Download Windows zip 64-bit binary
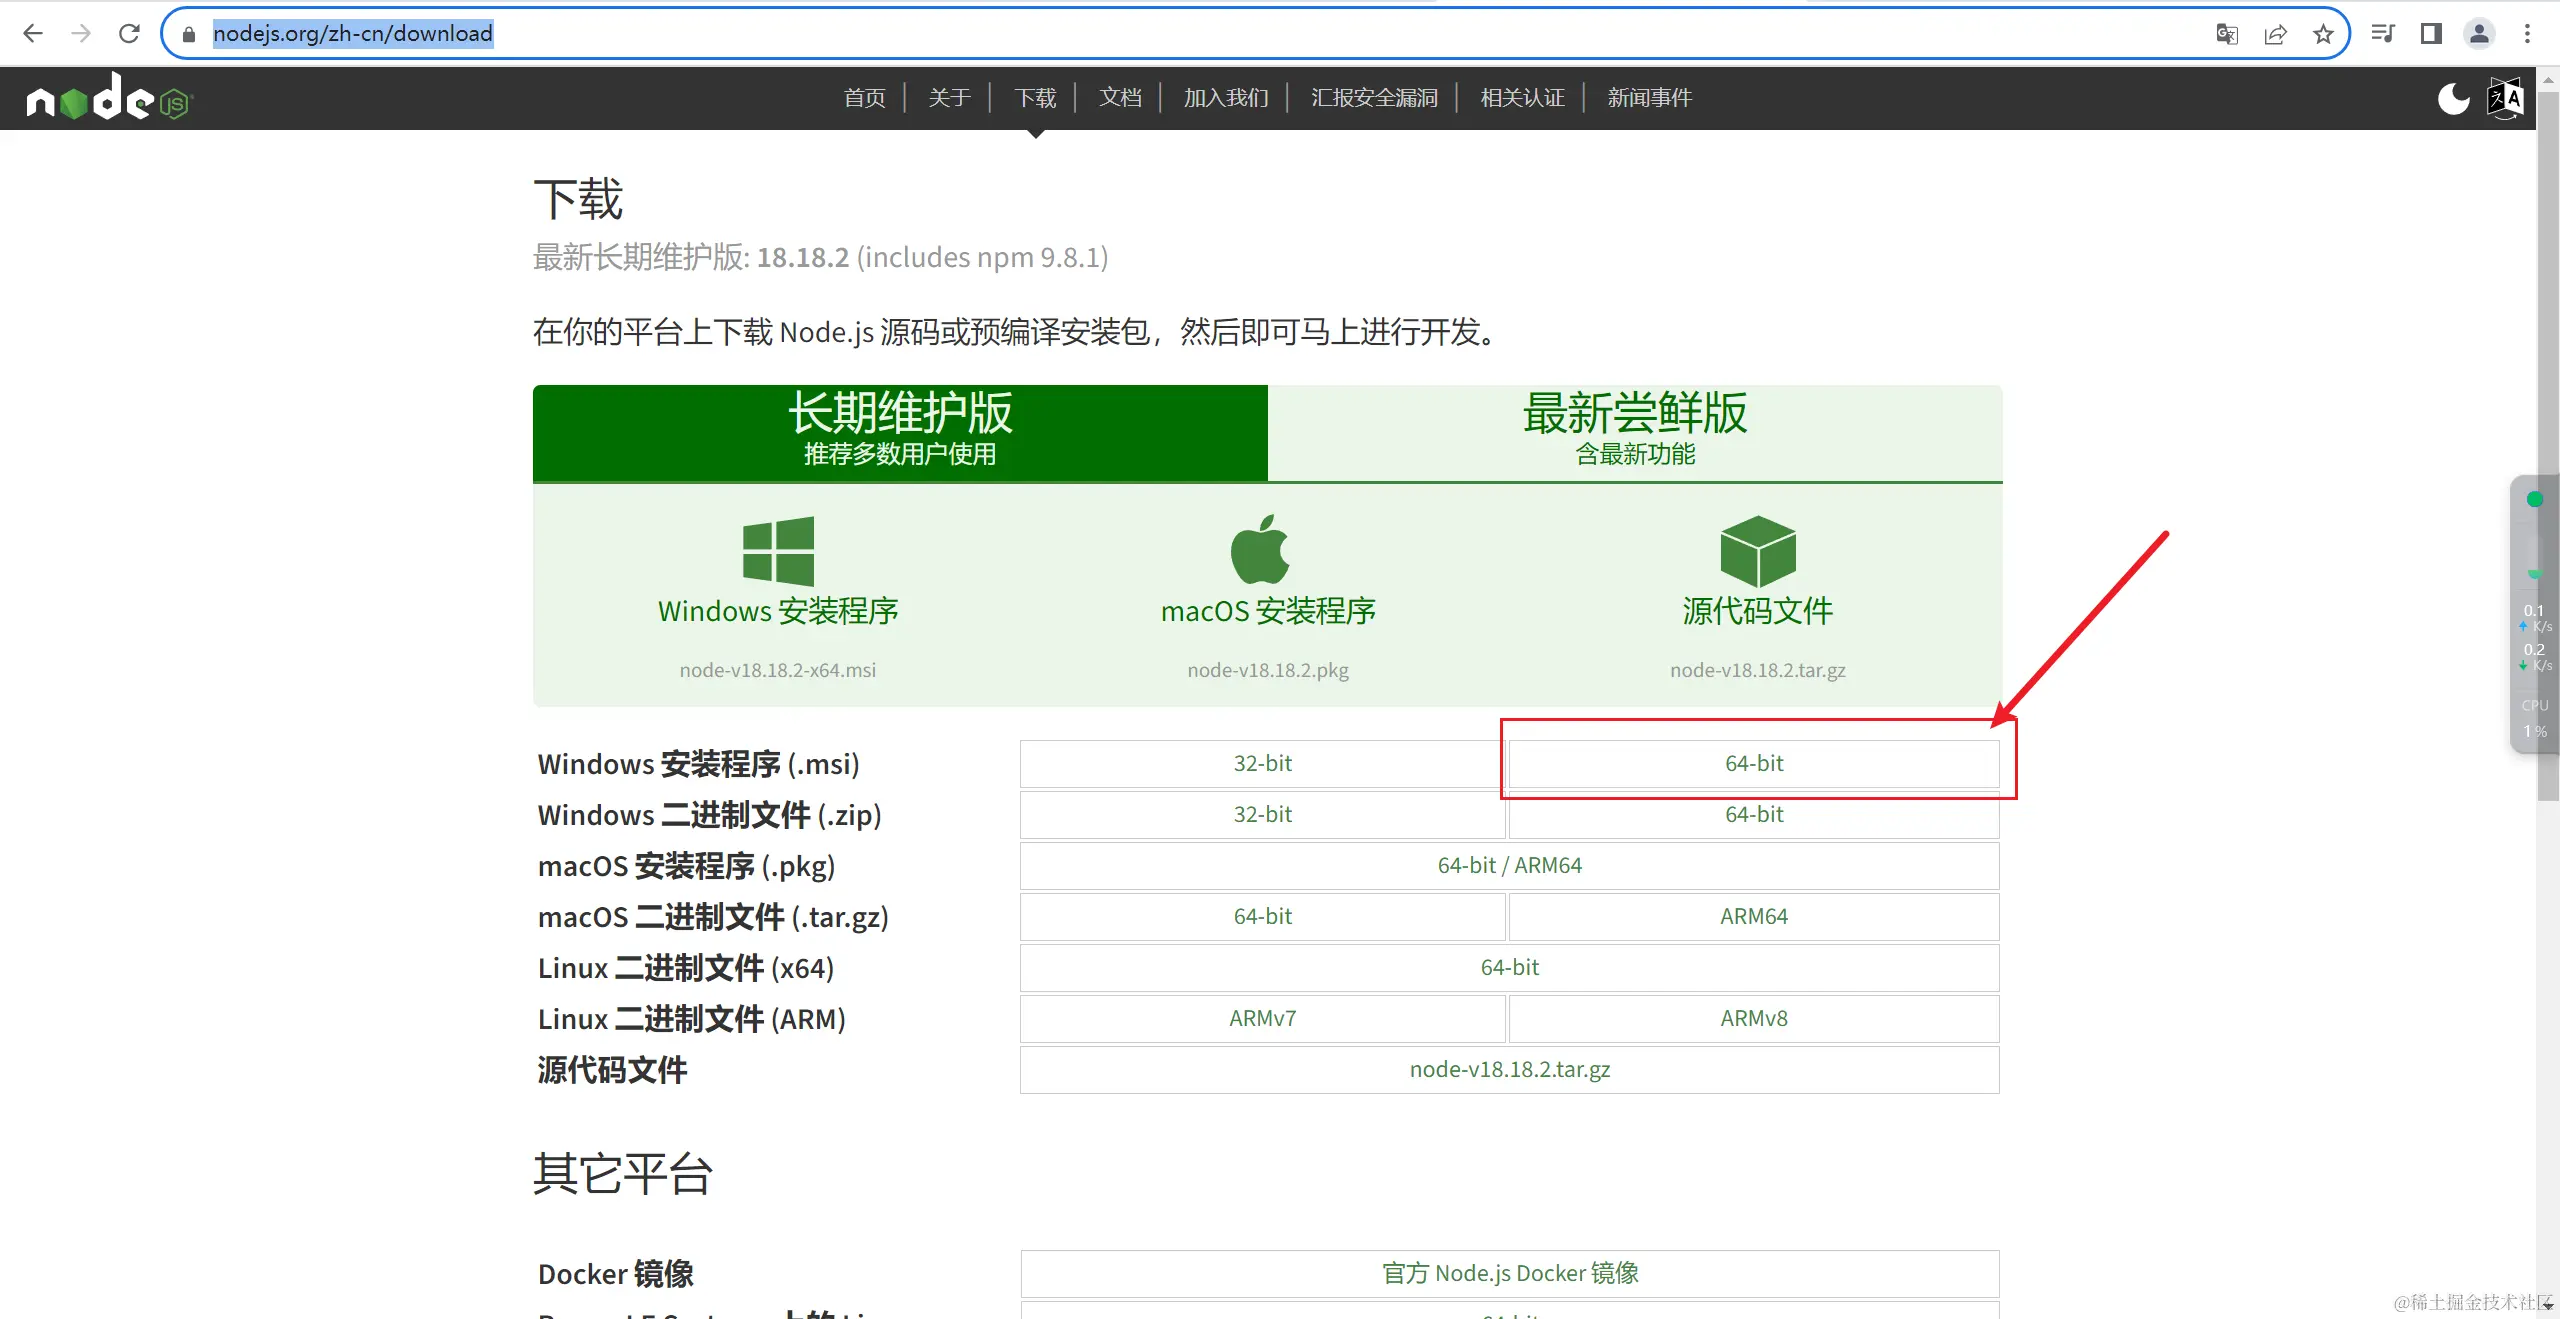 click(x=1754, y=815)
